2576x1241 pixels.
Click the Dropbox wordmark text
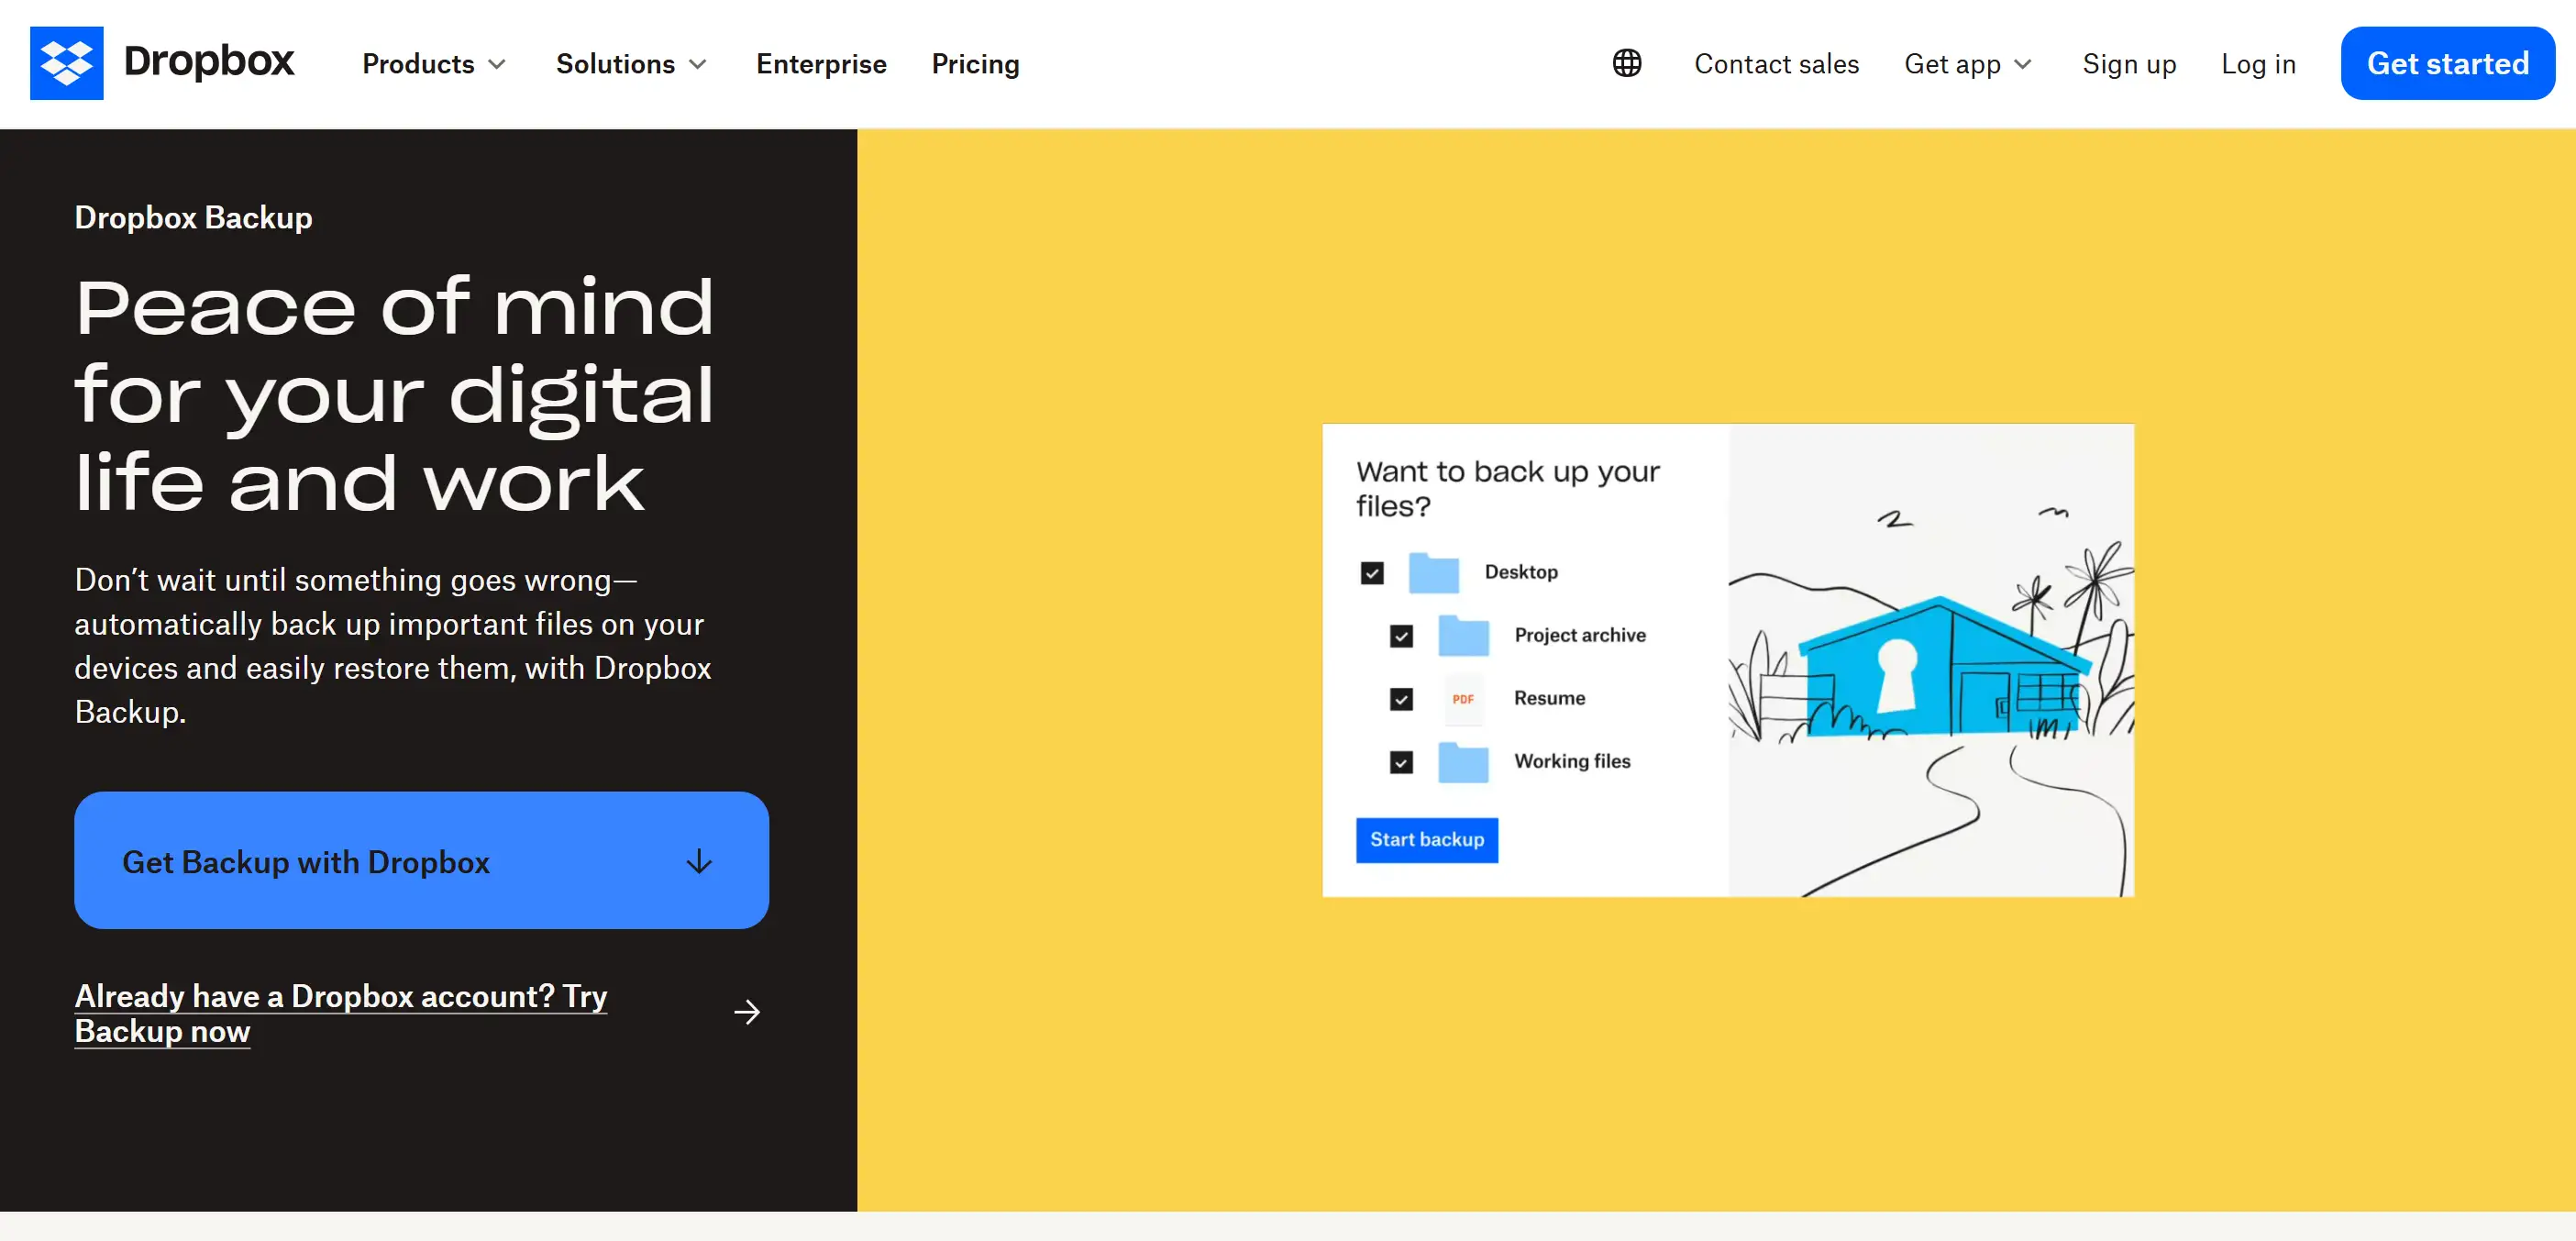click(x=209, y=61)
